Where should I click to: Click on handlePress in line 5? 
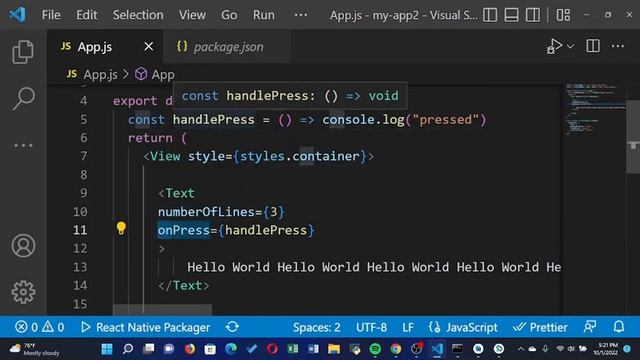(x=213, y=120)
